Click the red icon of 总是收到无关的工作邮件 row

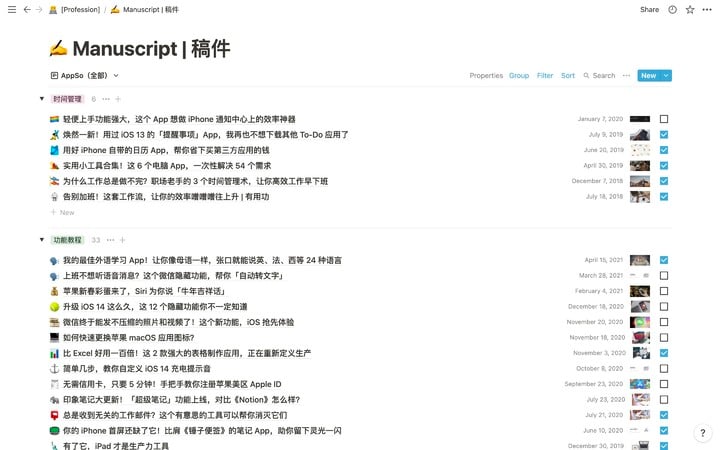click(x=54, y=416)
